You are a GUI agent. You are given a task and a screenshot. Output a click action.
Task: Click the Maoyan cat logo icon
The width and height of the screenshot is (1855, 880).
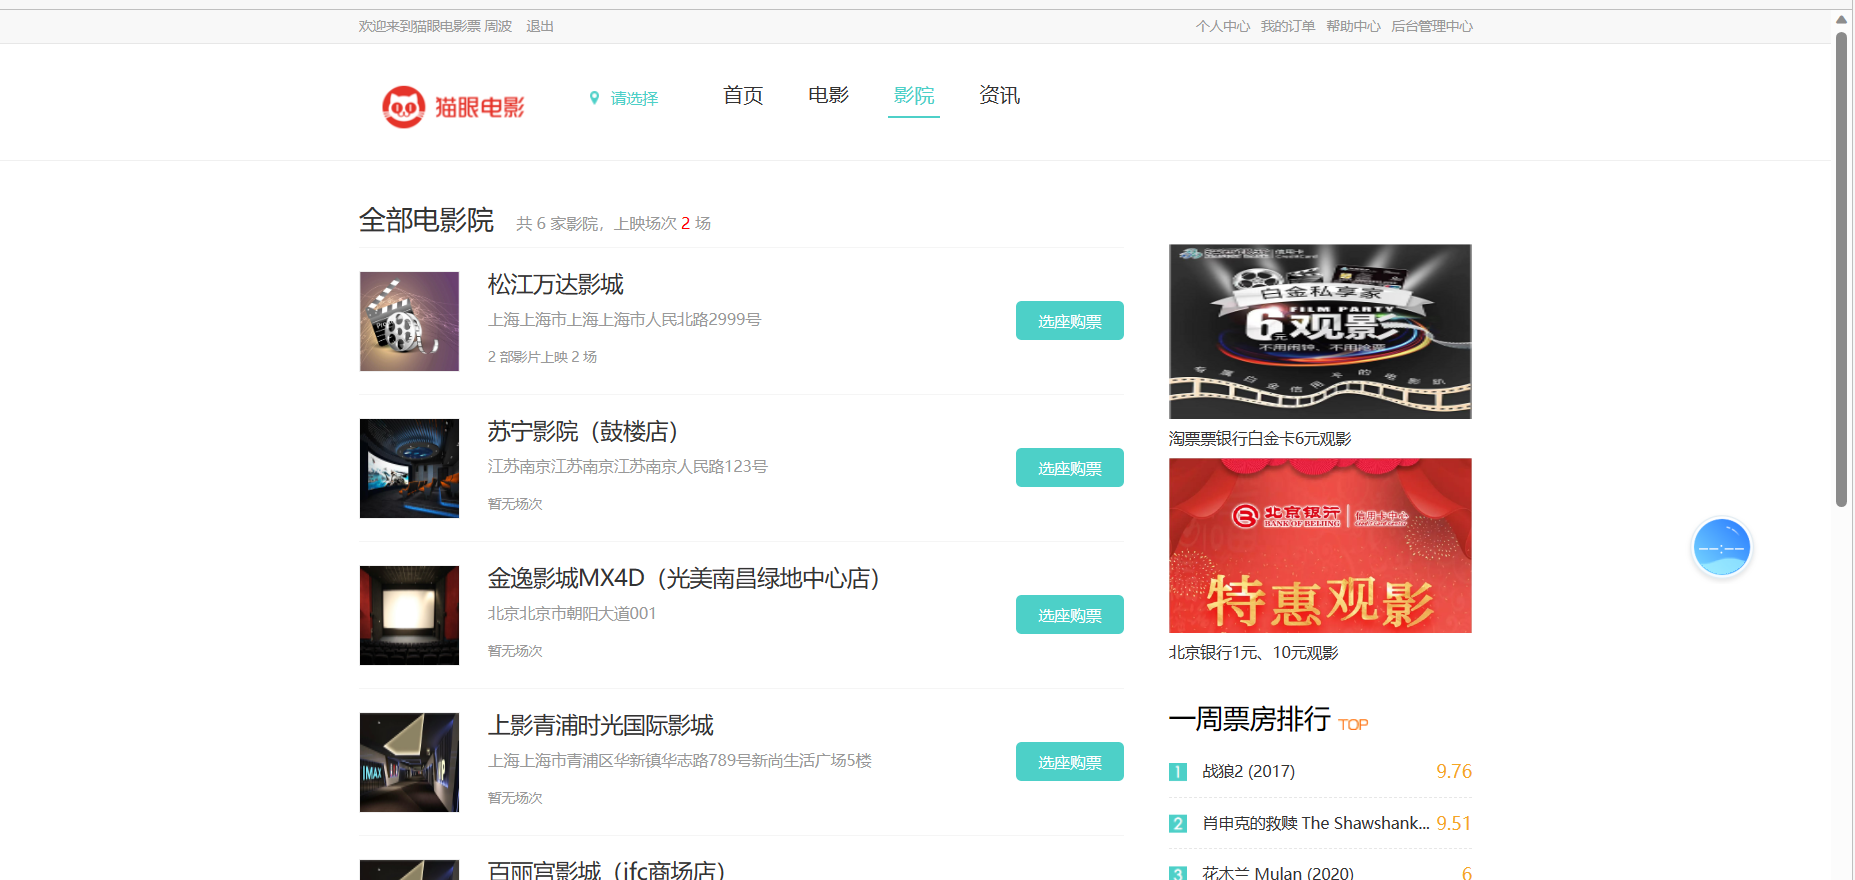pos(404,107)
